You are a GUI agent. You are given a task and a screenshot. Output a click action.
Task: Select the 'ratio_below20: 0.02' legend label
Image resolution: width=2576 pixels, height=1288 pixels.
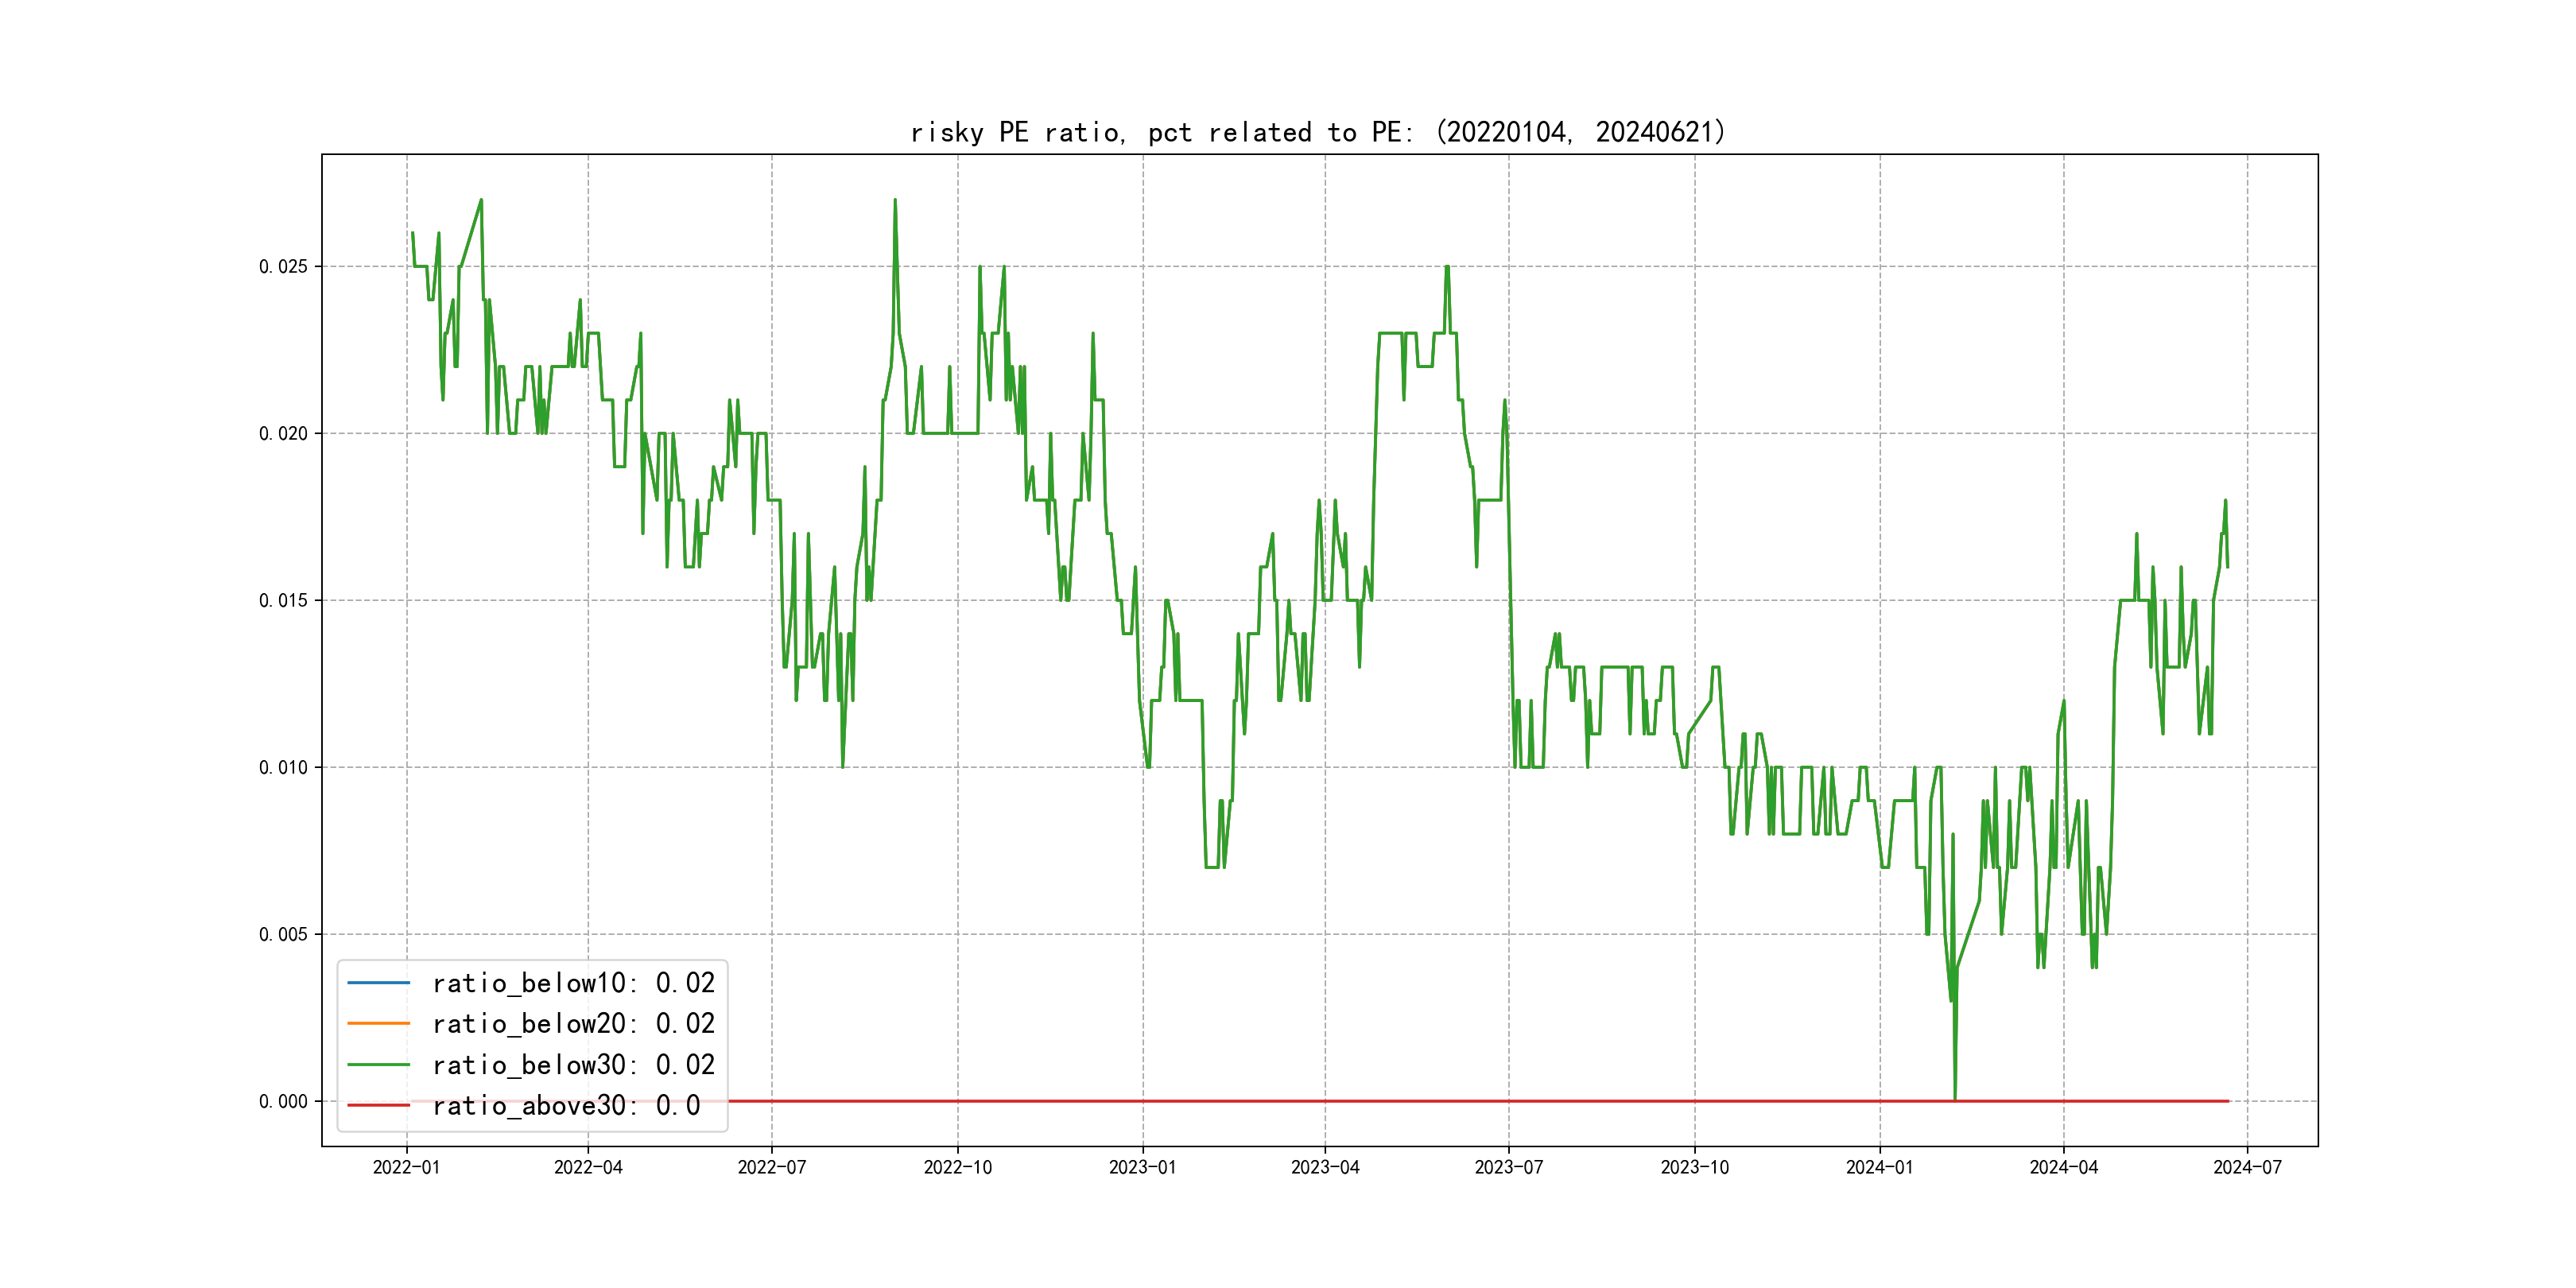pos(573,1024)
